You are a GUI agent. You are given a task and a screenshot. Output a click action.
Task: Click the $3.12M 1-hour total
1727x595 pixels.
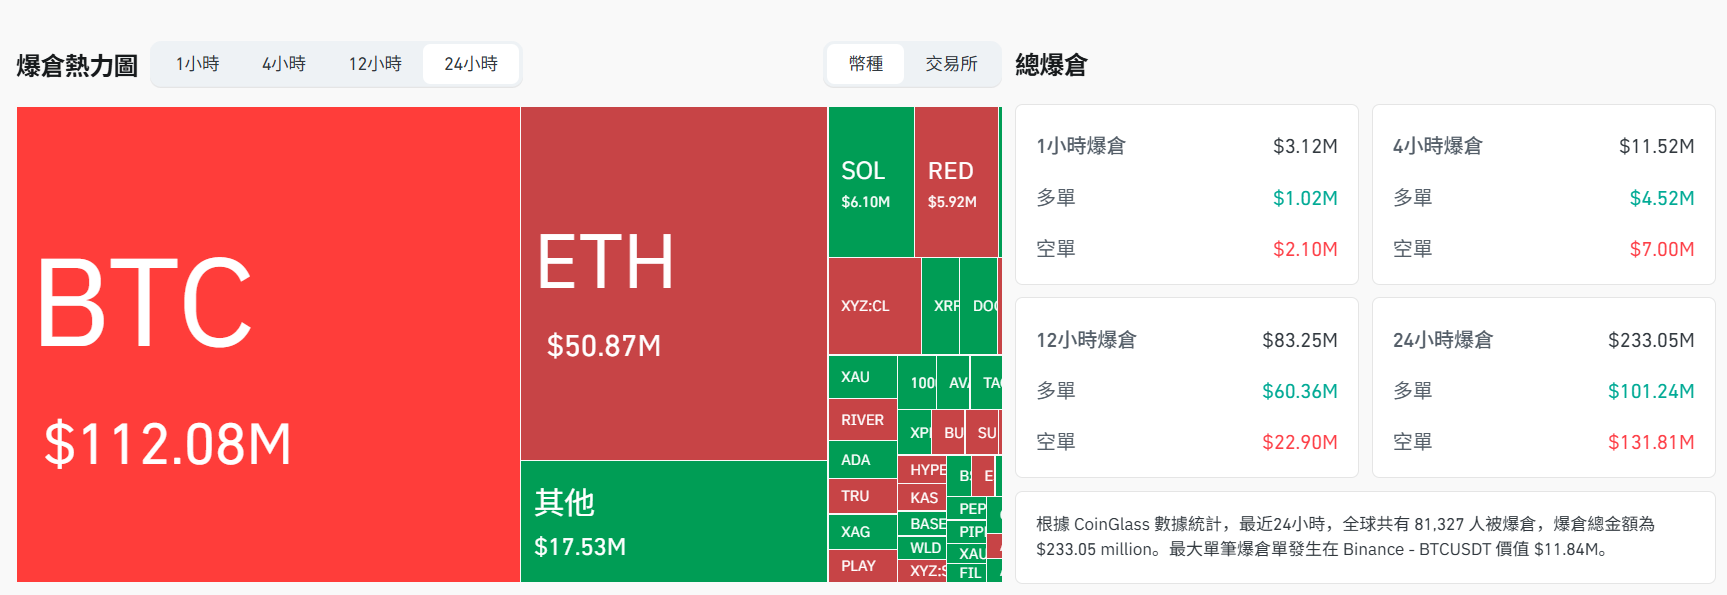coord(1305,146)
